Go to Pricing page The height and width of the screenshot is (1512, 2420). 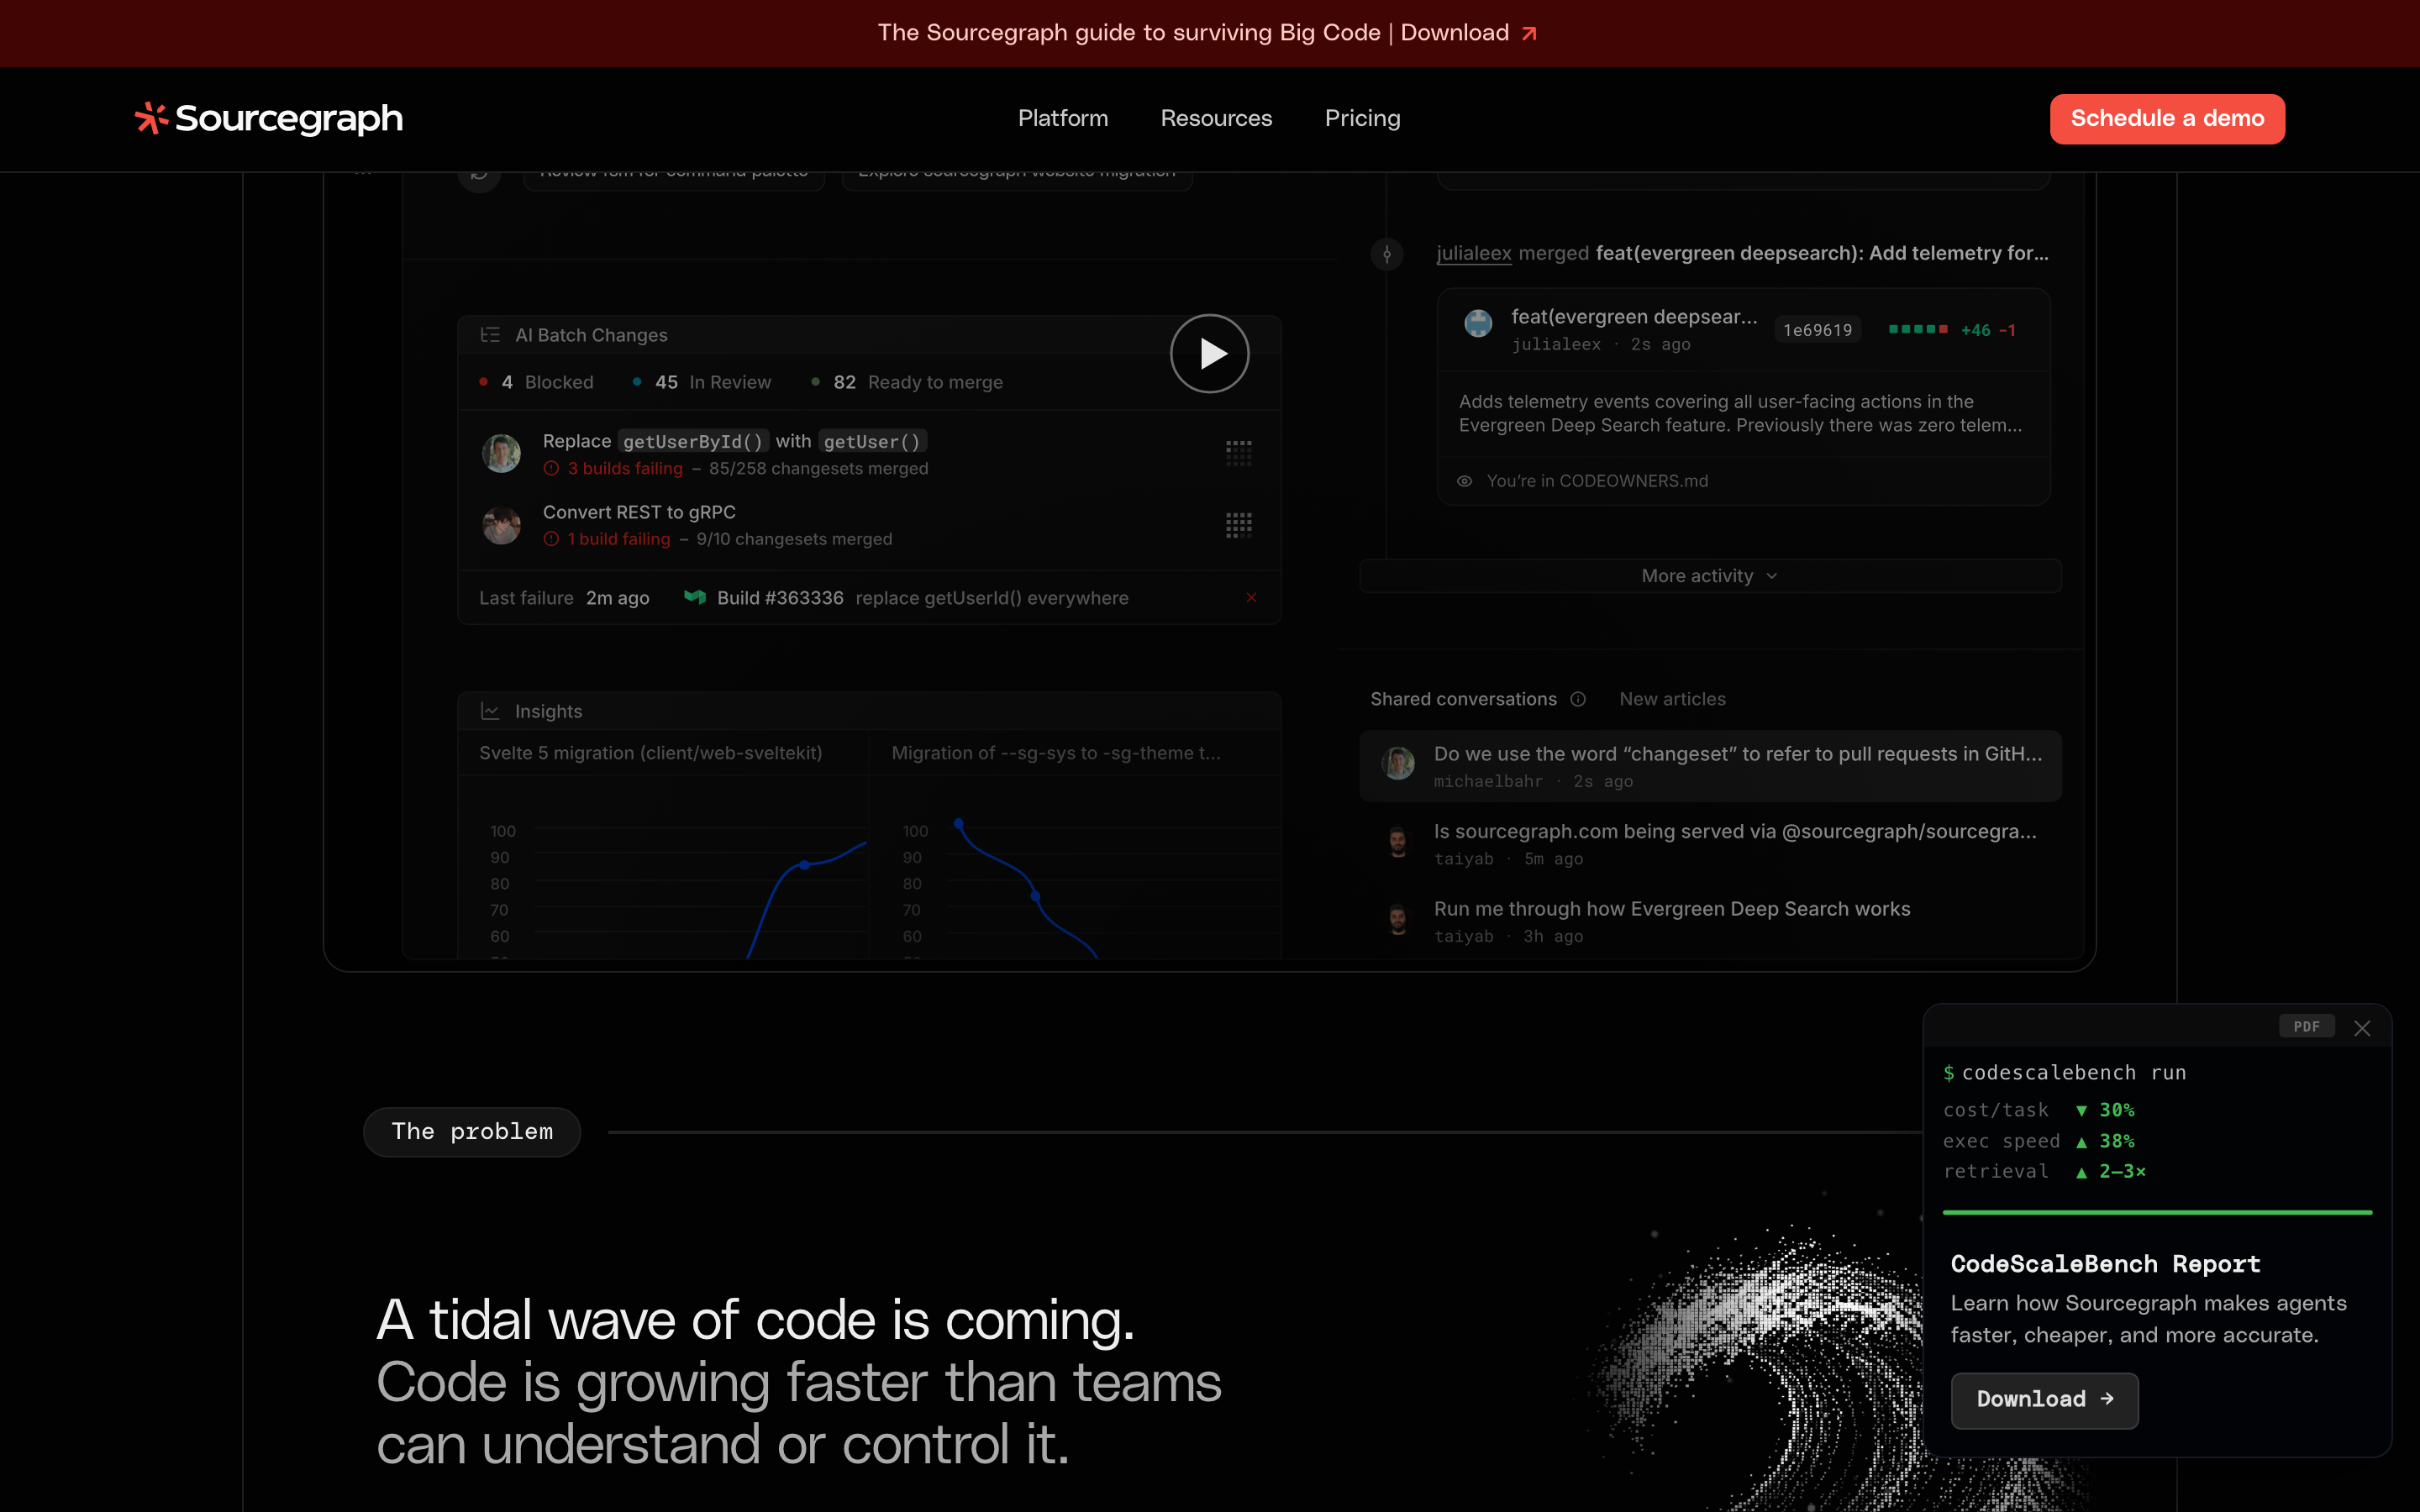coord(1362,118)
